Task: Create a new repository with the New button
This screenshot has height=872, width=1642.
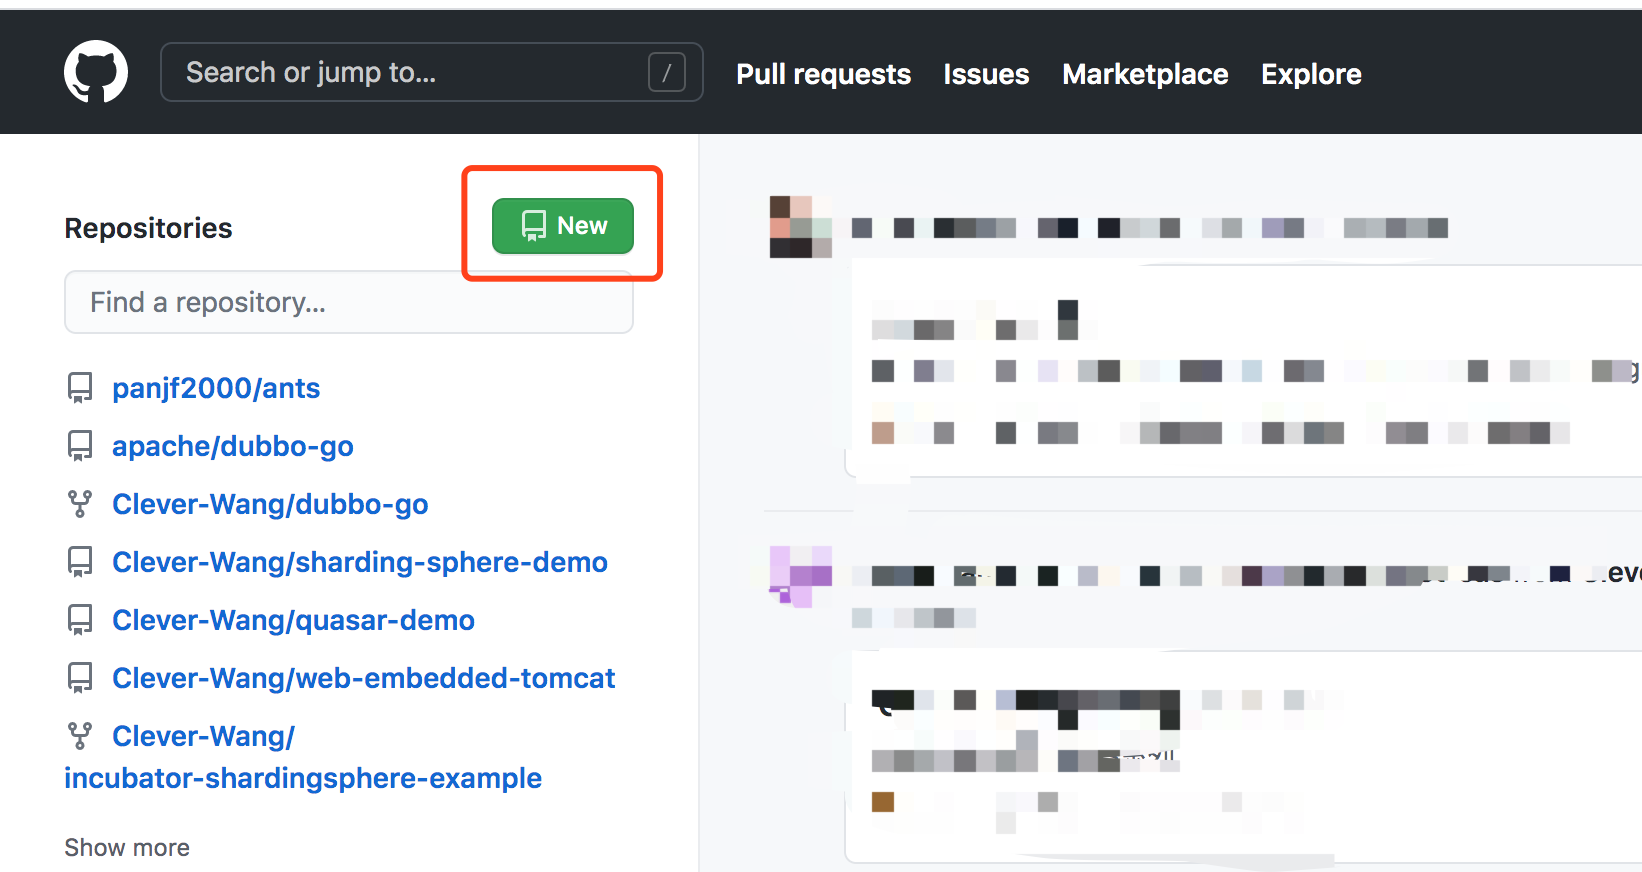Action: point(562,226)
